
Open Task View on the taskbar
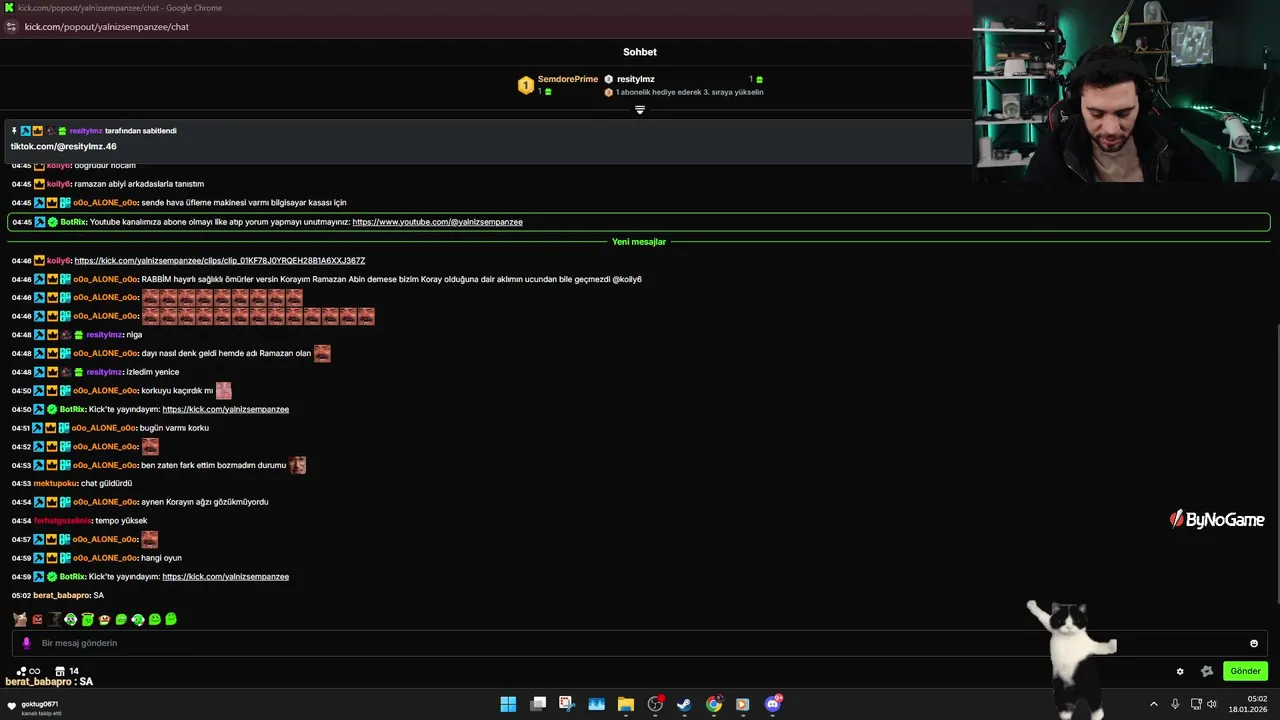pos(538,704)
